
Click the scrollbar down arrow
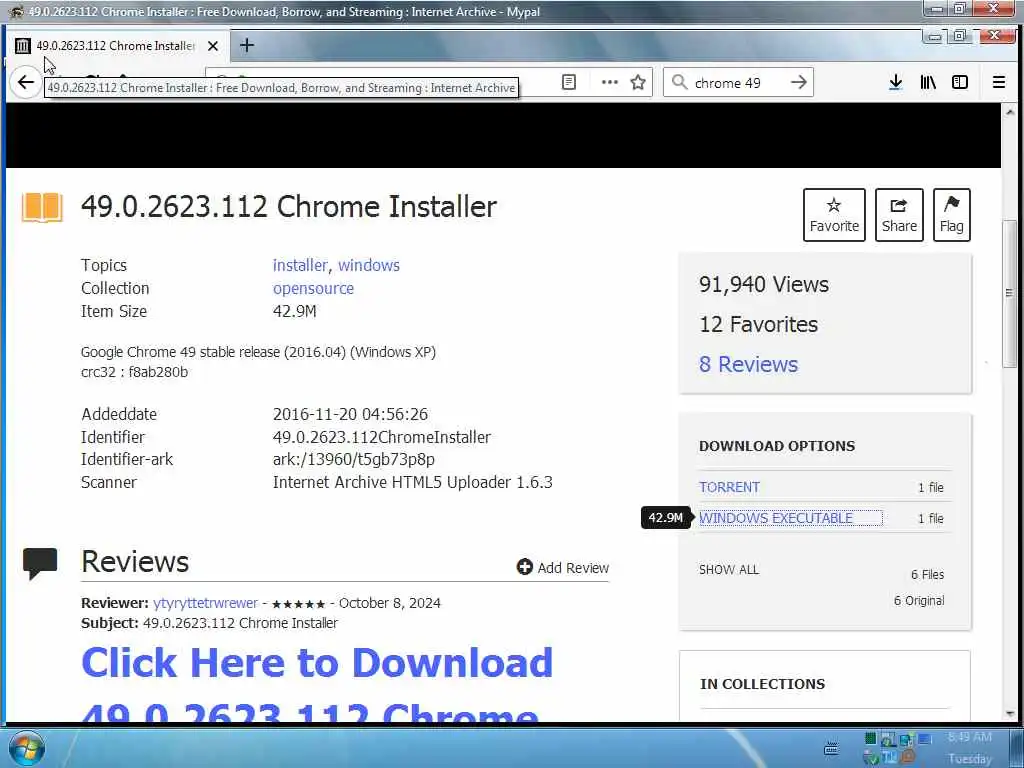pos(1010,714)
